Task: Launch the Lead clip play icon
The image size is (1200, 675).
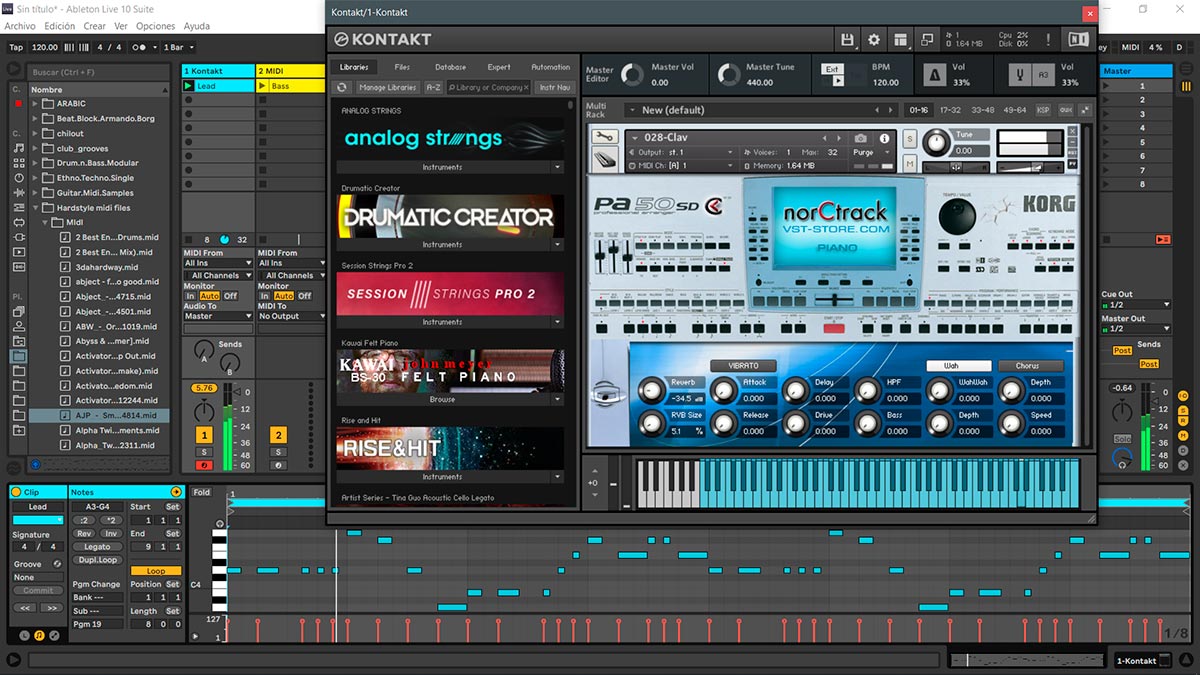Action: click(188, 86)
